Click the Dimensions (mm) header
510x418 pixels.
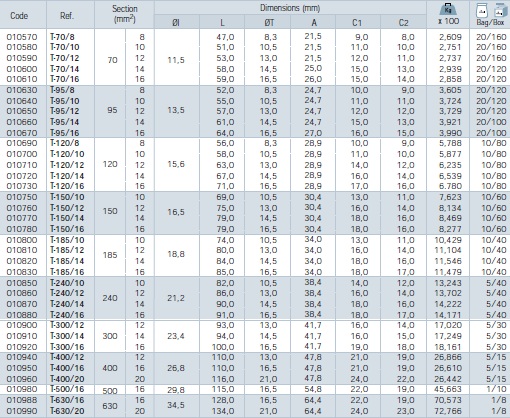290,8
